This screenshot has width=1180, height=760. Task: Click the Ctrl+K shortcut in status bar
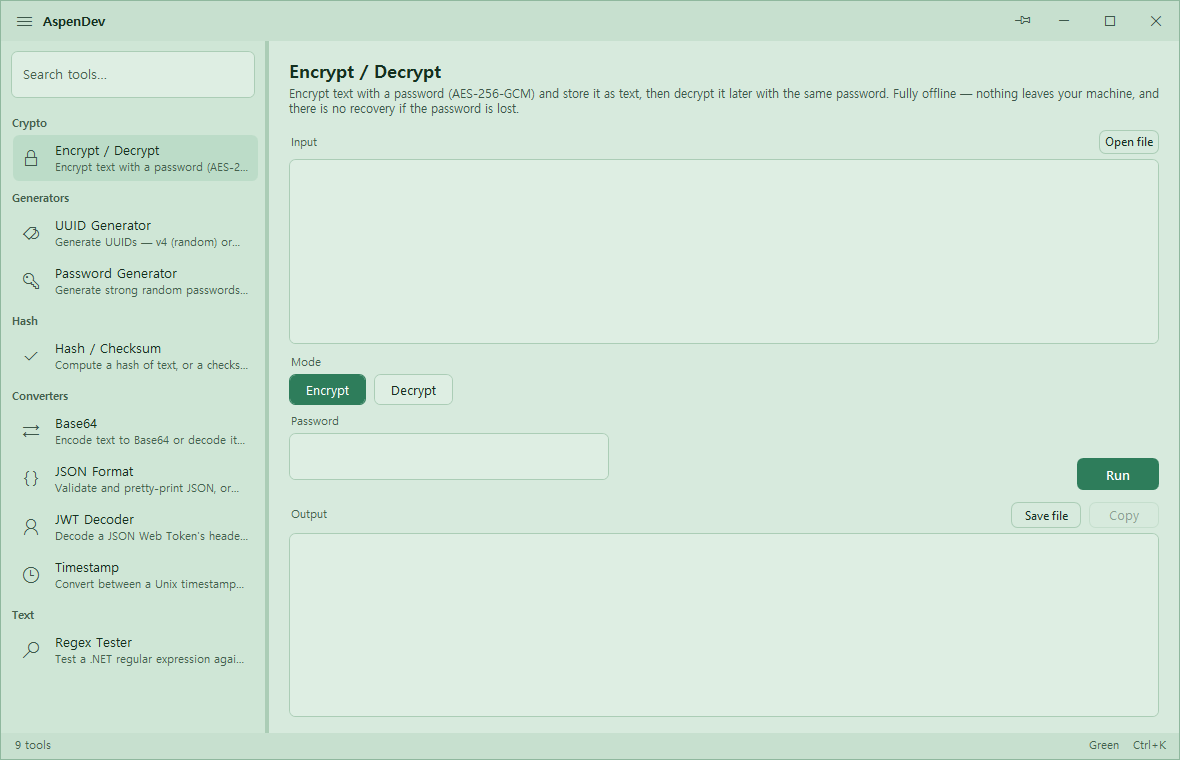(1149, 745)
